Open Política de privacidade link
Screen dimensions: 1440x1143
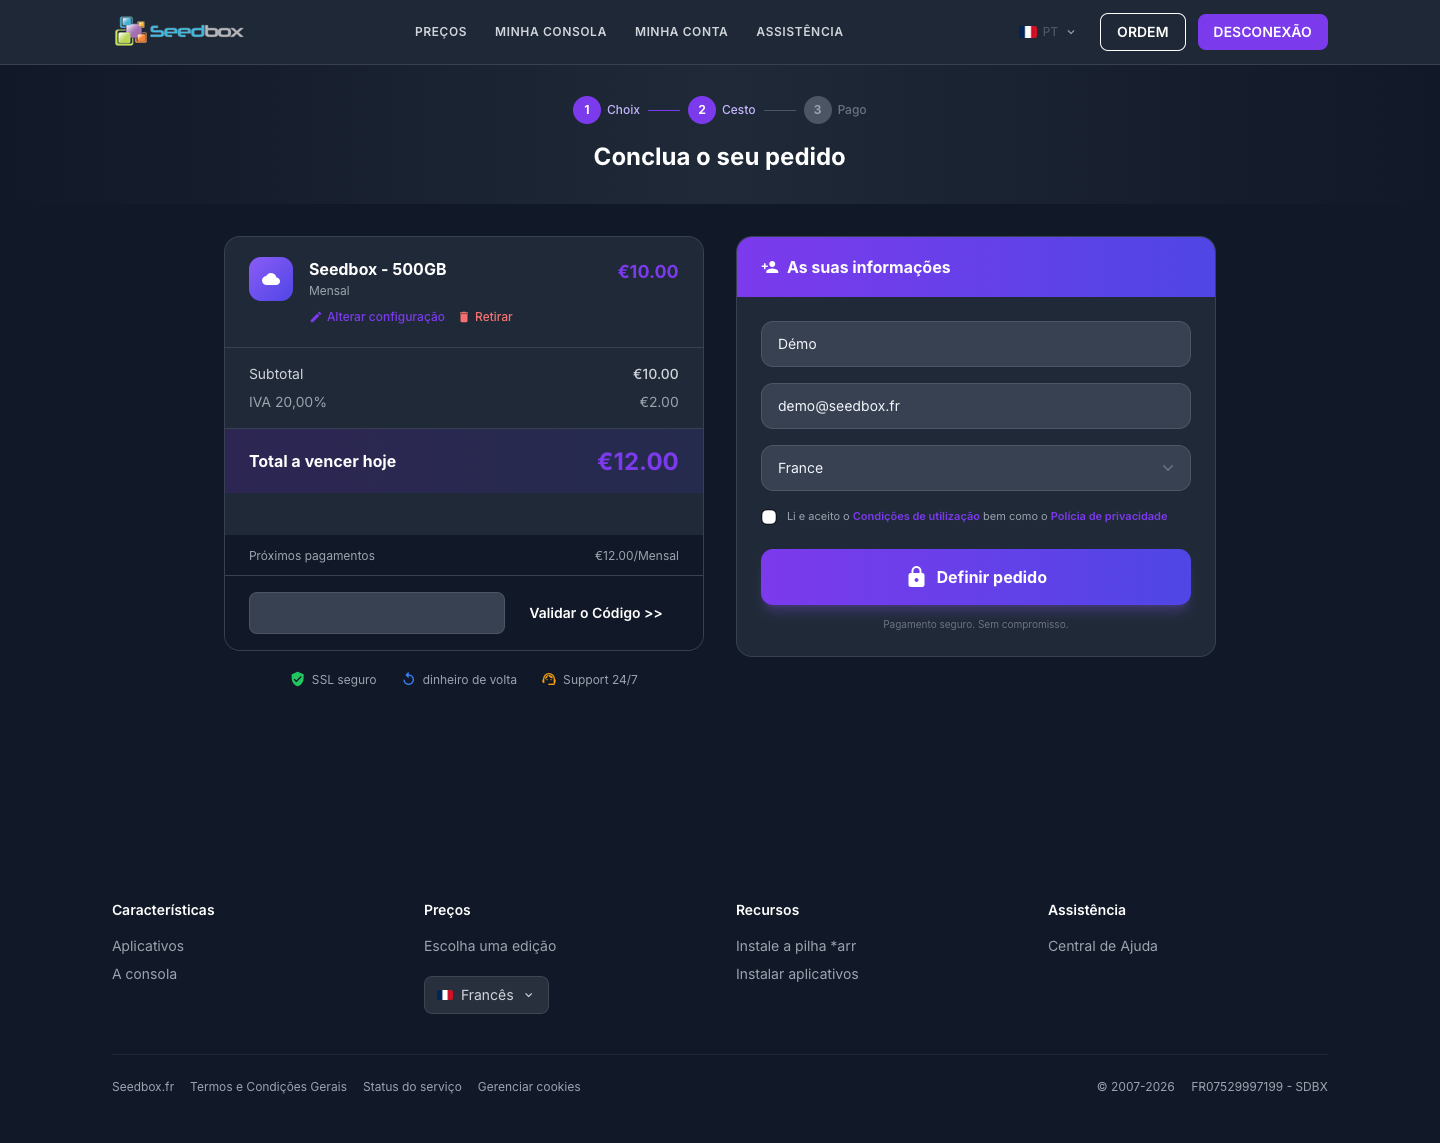click(1109, 517)
